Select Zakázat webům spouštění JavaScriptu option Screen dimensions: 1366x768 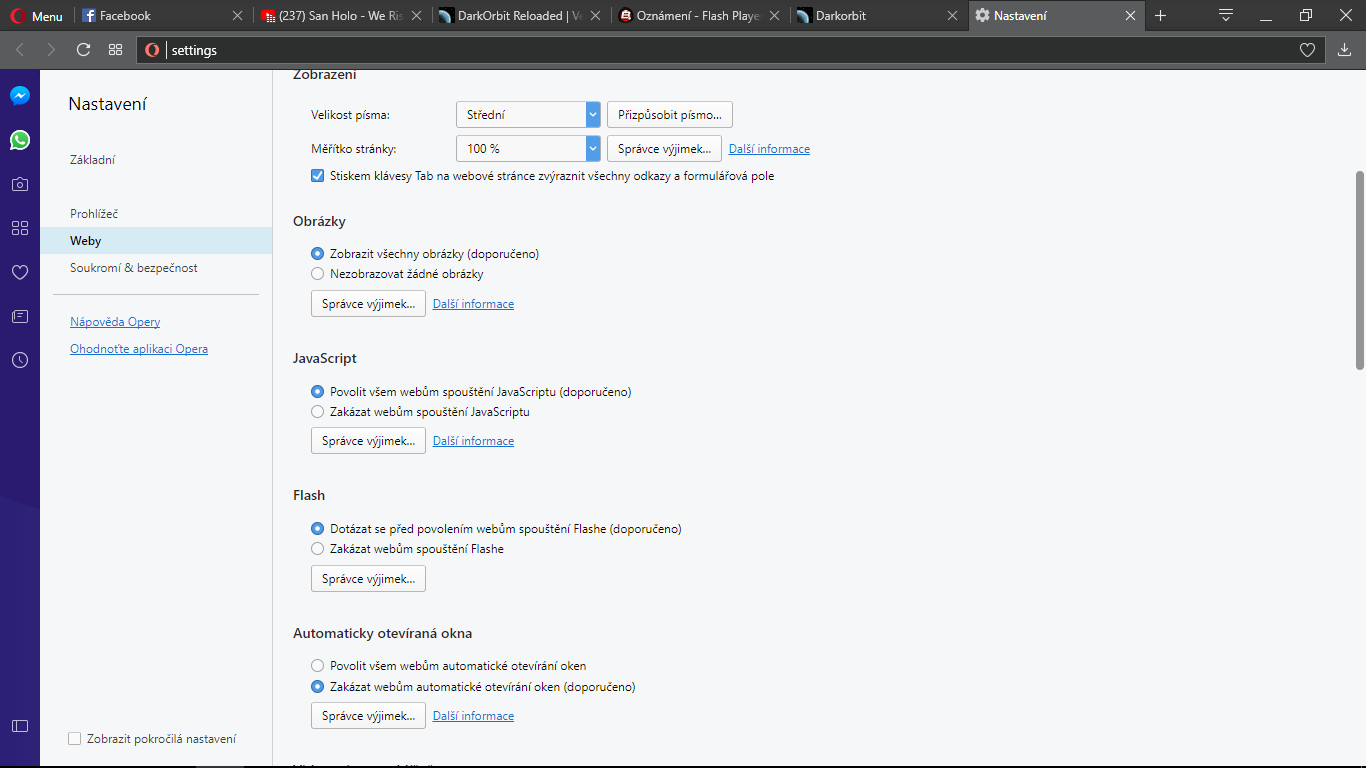[318, 412]
